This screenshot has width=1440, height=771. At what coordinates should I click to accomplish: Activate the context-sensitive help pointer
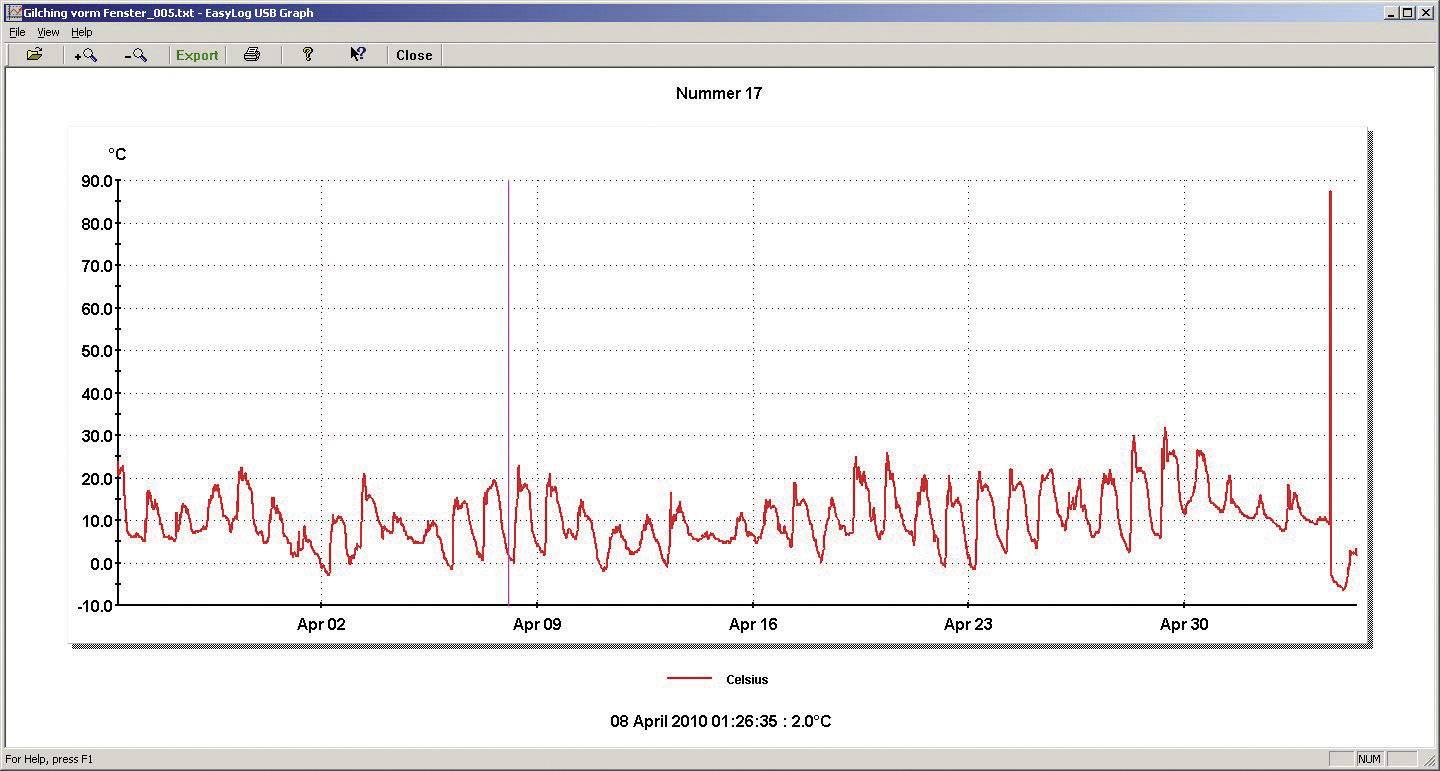358,54
